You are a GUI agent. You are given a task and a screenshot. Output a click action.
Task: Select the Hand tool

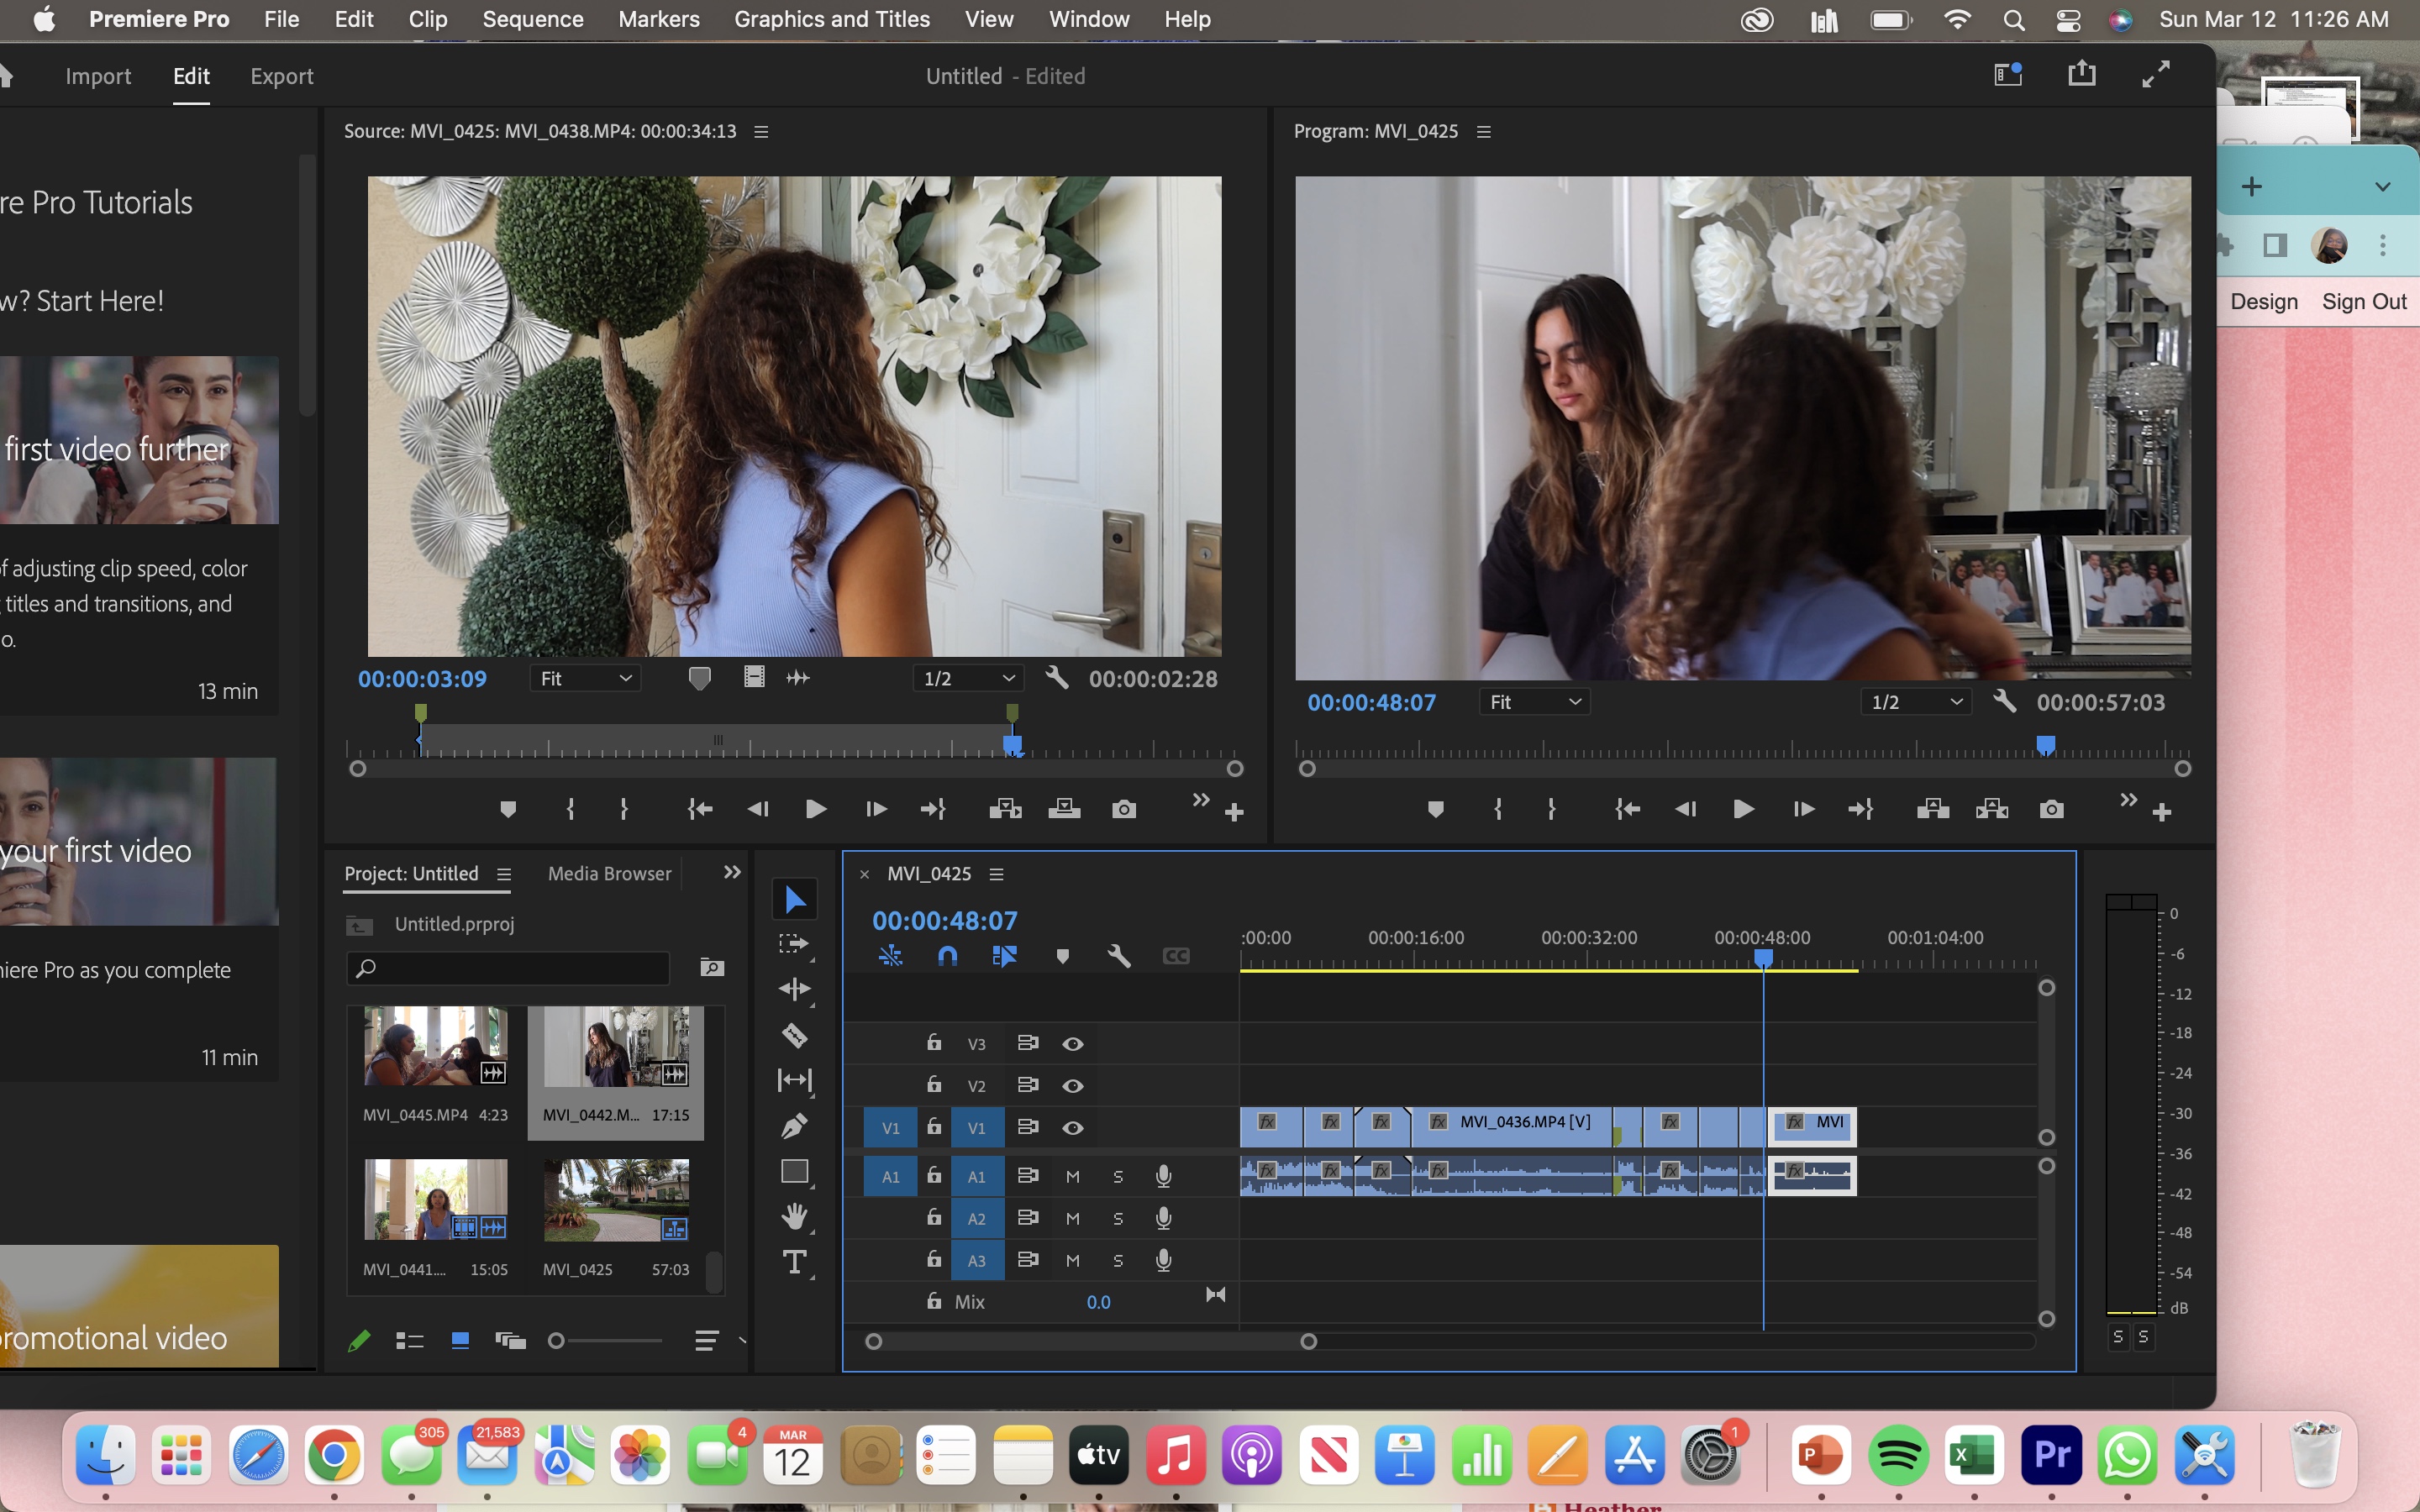(x=795, y=1216)
